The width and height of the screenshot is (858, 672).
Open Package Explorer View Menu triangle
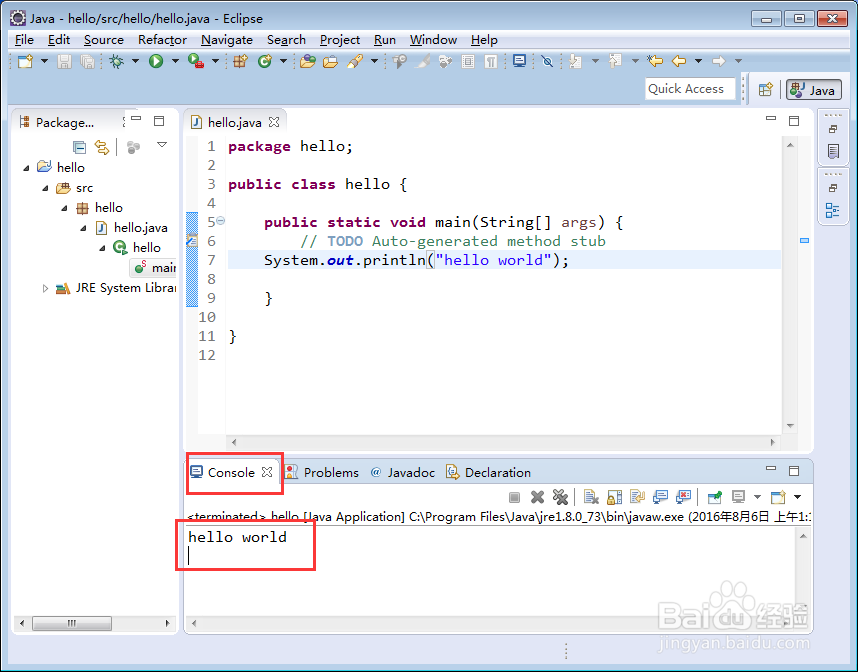point(161,144)
